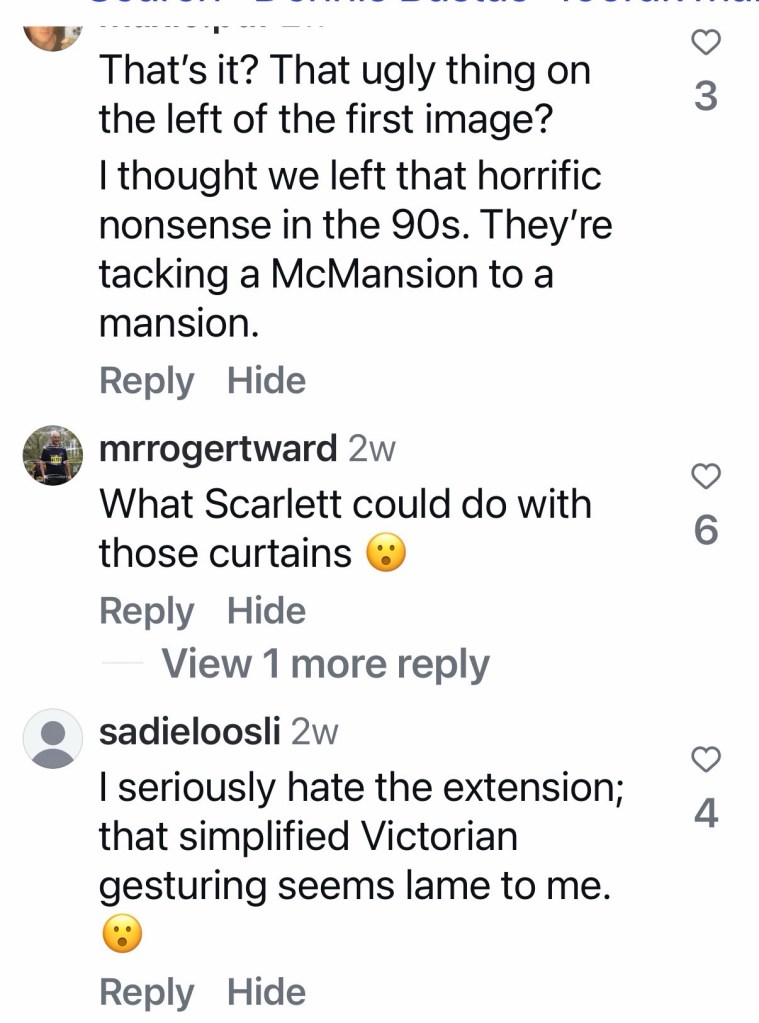
Task: Tap the surprised emoji below sadieloosli's comment
Action: coord(122,936)
